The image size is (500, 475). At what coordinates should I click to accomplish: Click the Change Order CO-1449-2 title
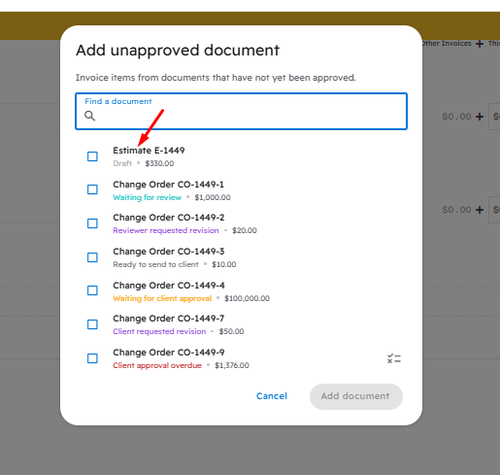click(x=169, y=217)
